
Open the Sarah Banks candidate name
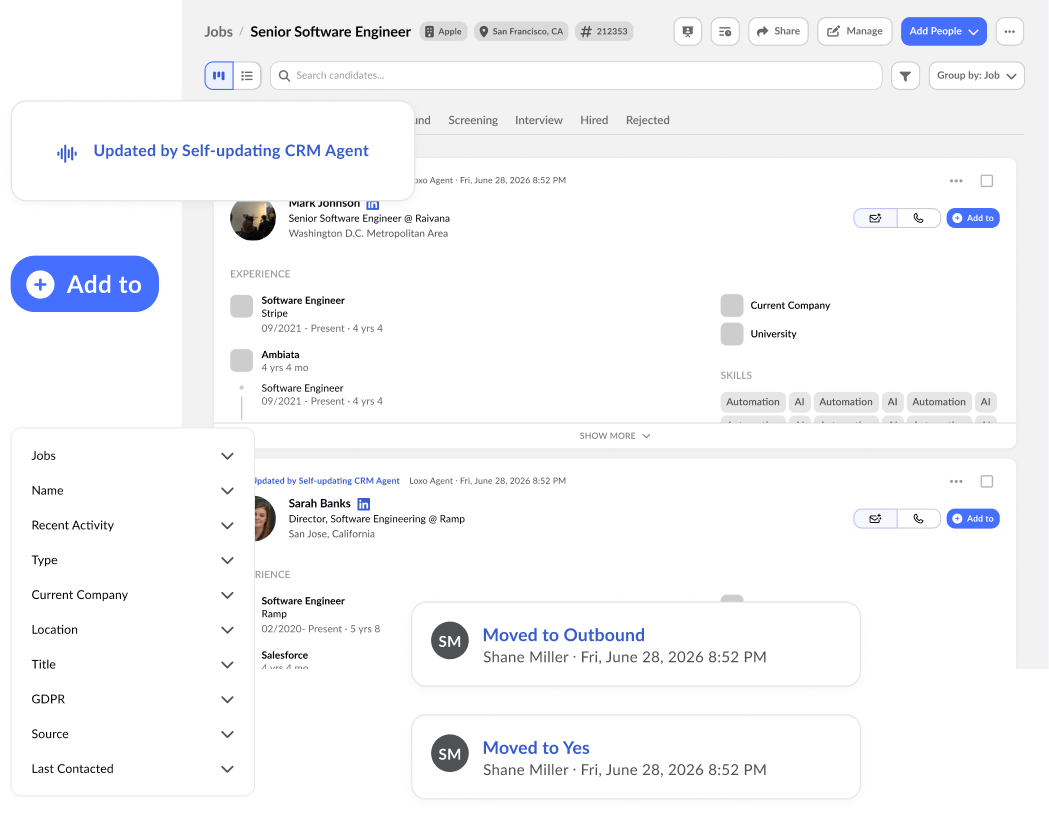click(319, 503)
